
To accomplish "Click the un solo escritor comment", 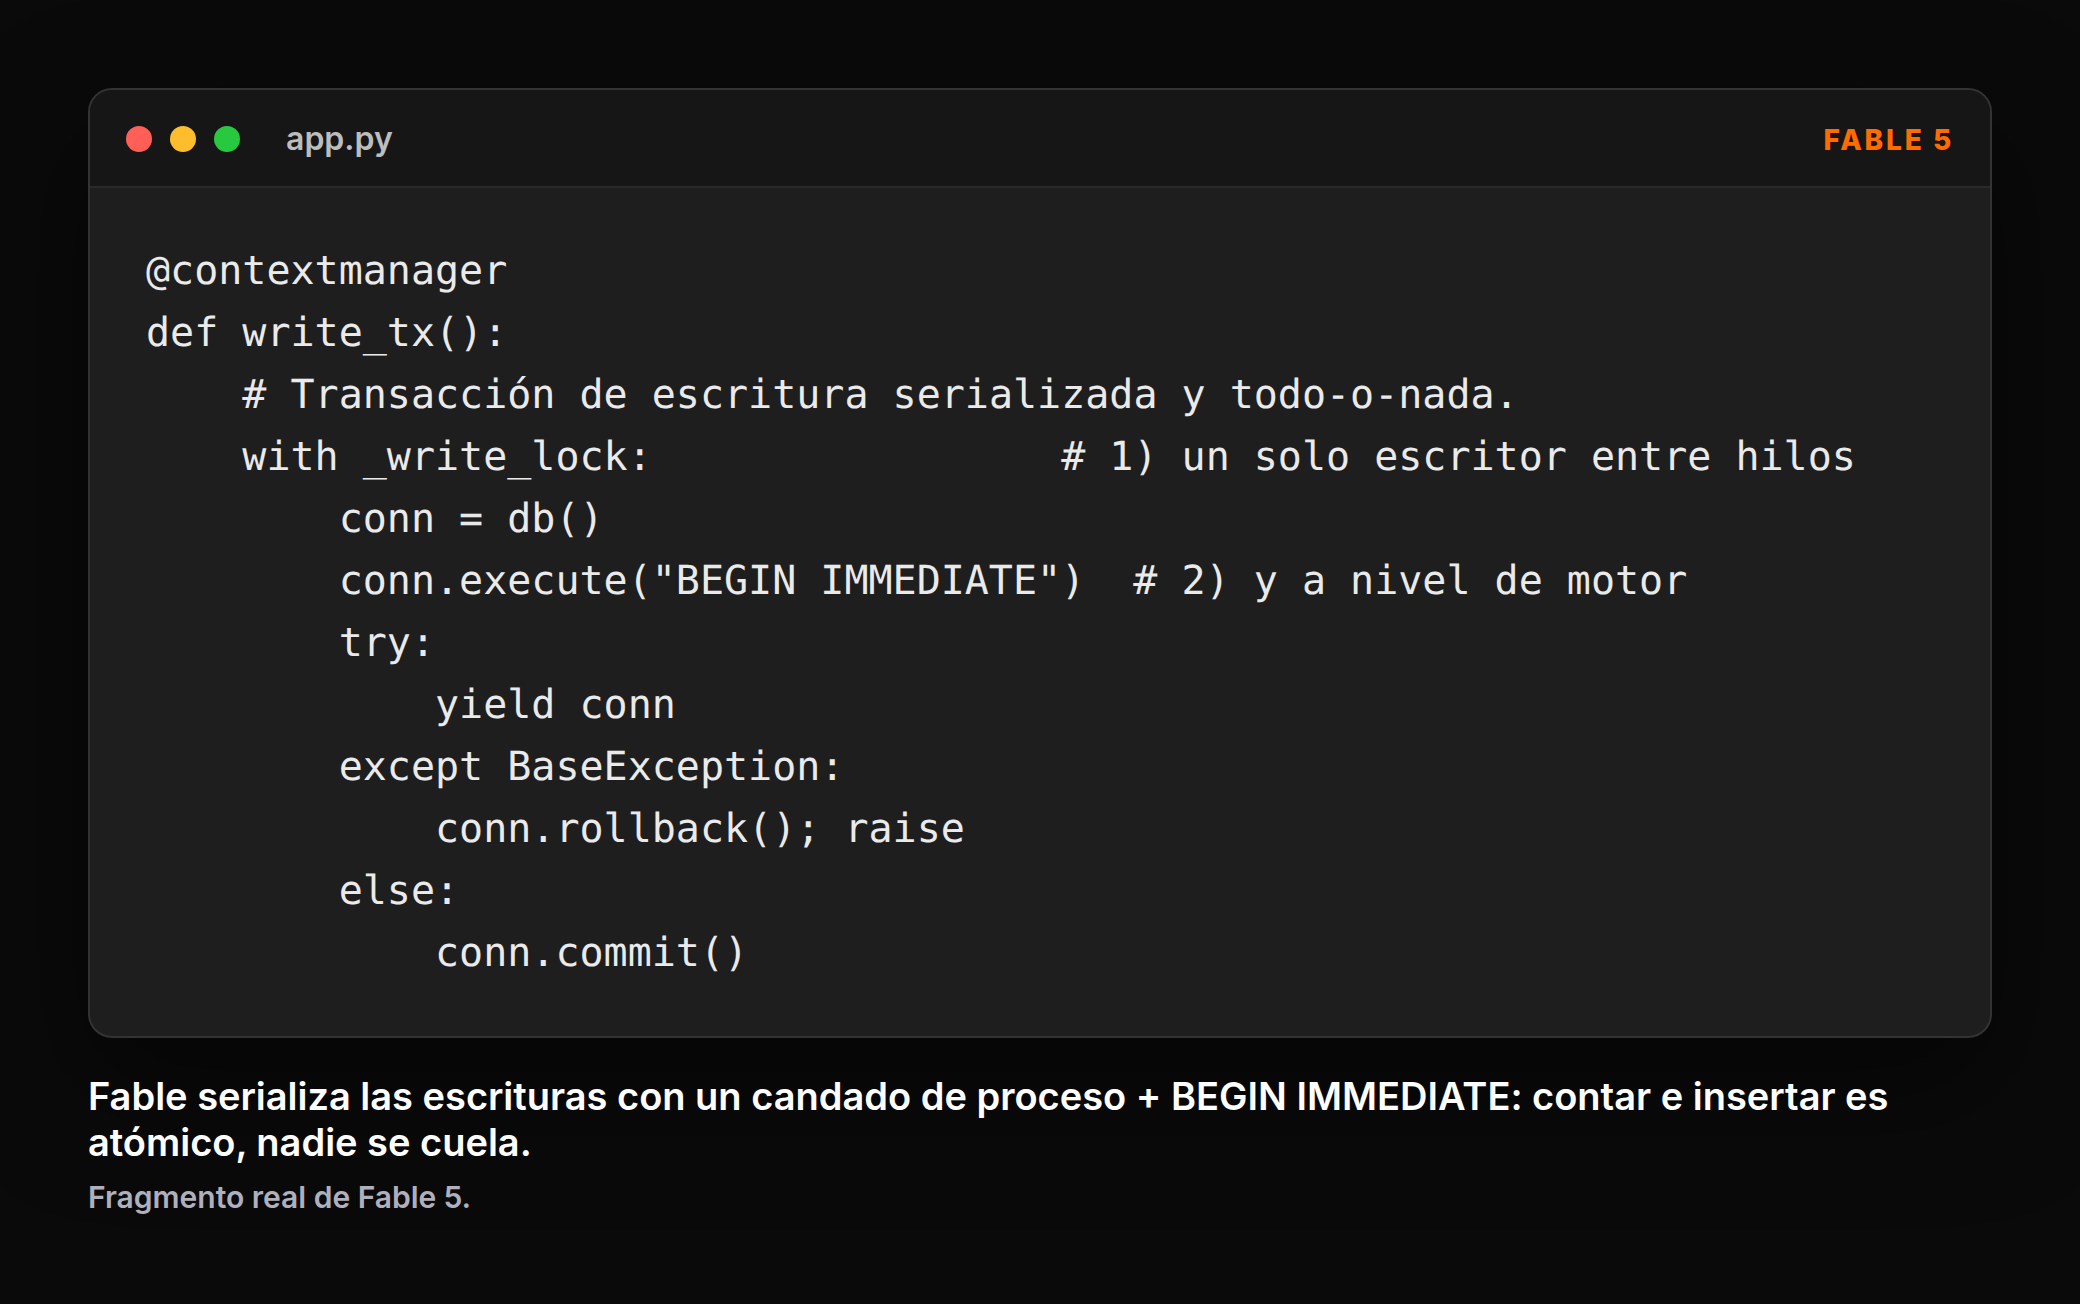I will pos(1458,457).
